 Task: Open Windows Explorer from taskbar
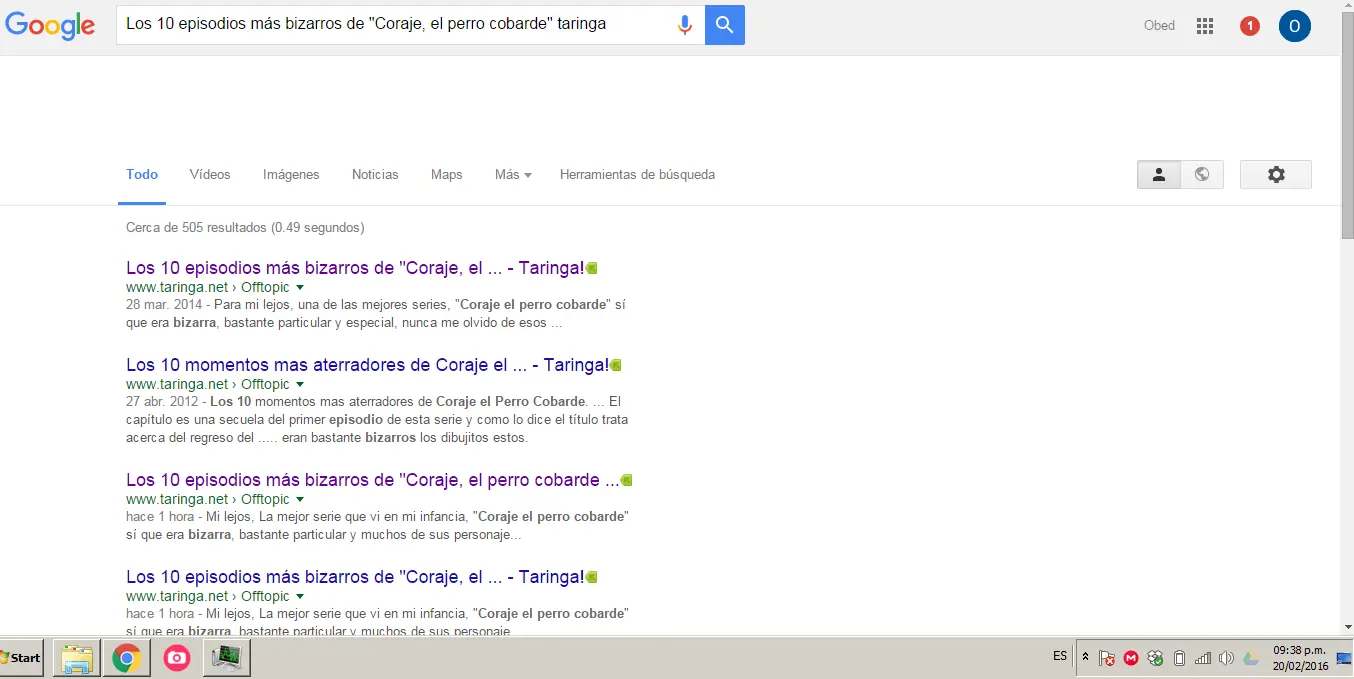tap(77, 658)
